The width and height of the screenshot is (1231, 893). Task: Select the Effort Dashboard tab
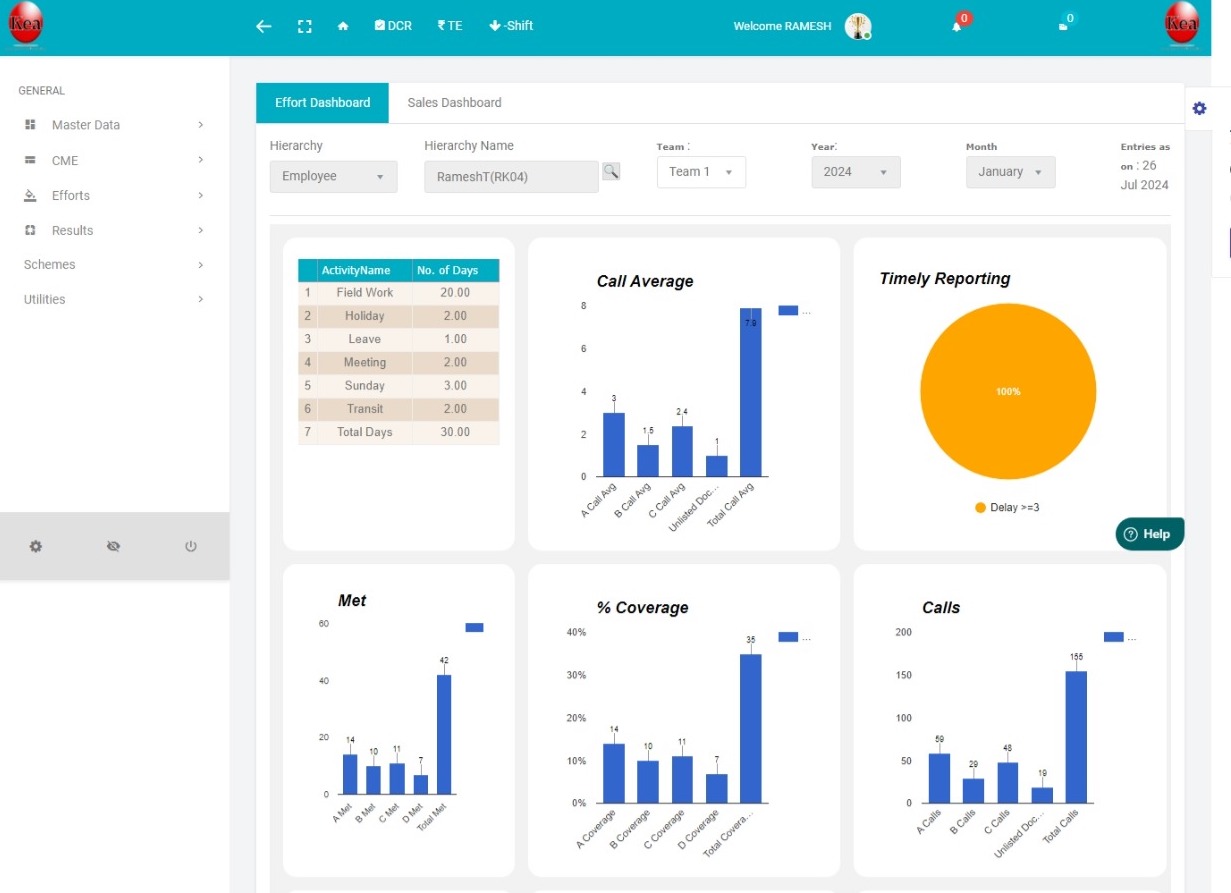point(321,102)
